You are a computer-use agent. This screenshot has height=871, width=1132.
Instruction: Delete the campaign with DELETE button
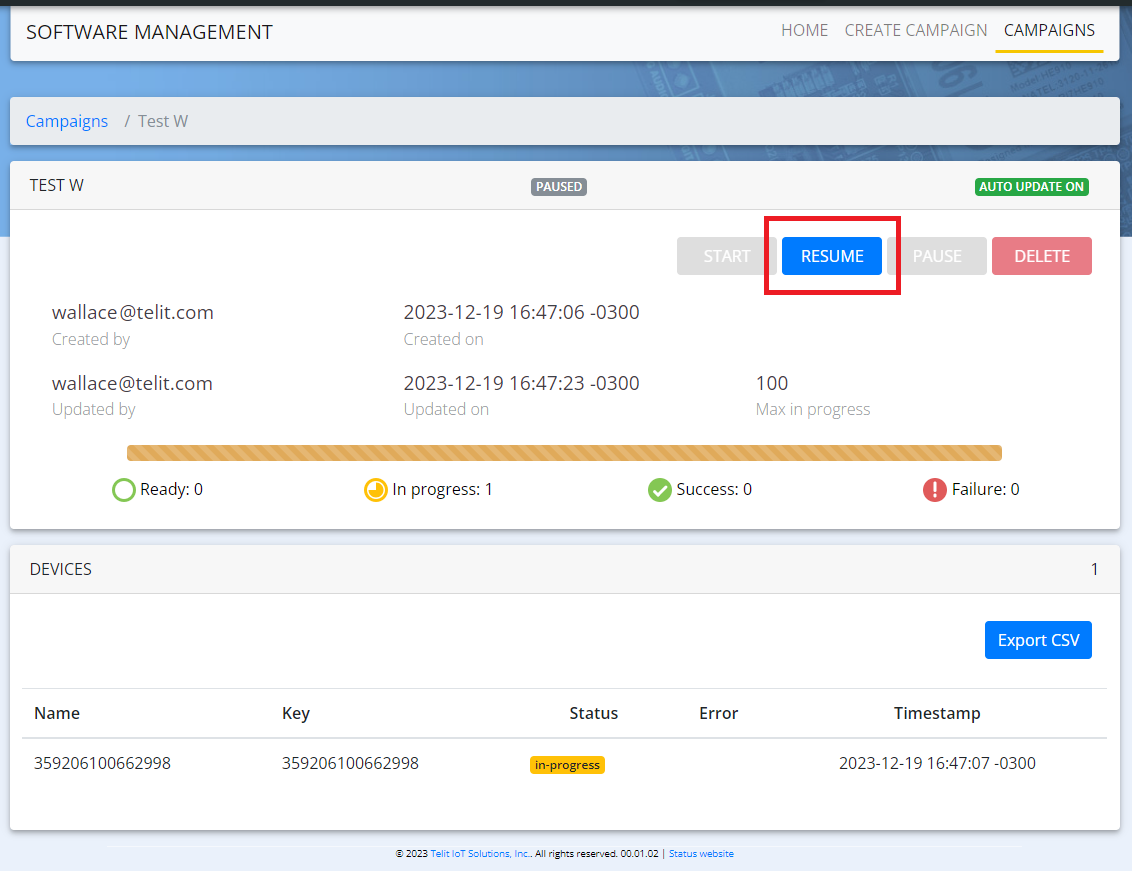pos(1041,256)
